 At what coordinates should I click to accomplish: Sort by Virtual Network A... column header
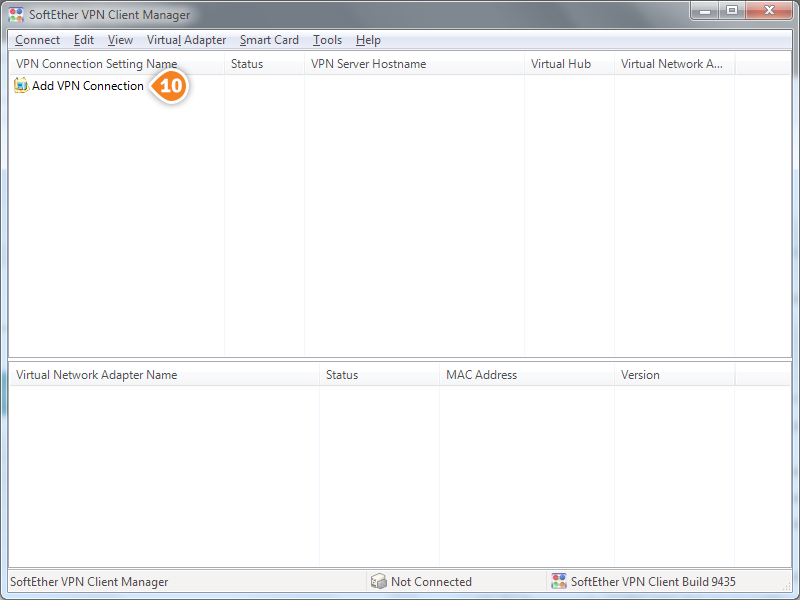tap(674, 64)
